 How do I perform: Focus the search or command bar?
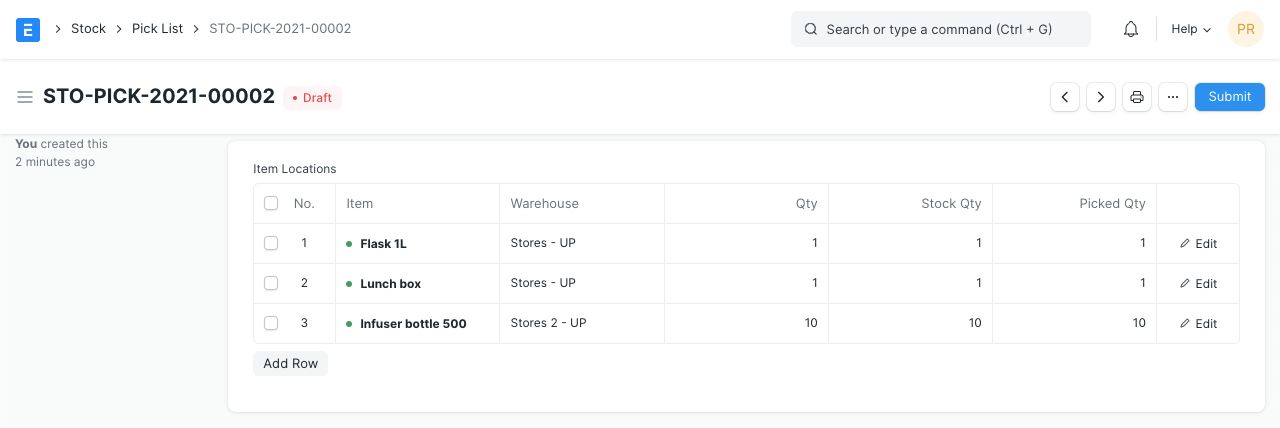tap(940, 29)
